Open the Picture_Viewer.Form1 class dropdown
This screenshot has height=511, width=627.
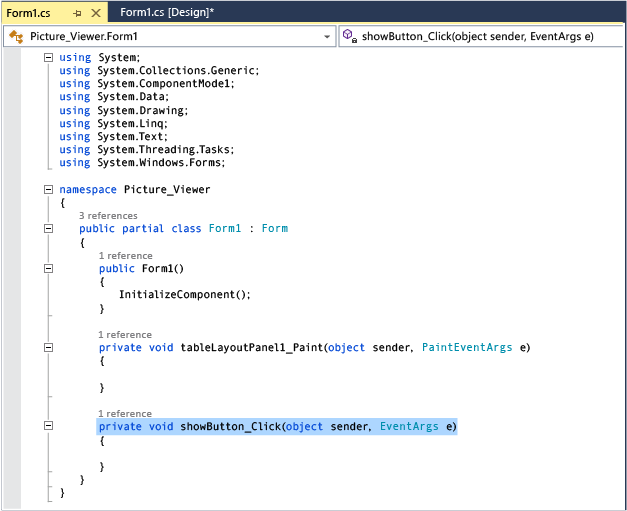(327, 37)
